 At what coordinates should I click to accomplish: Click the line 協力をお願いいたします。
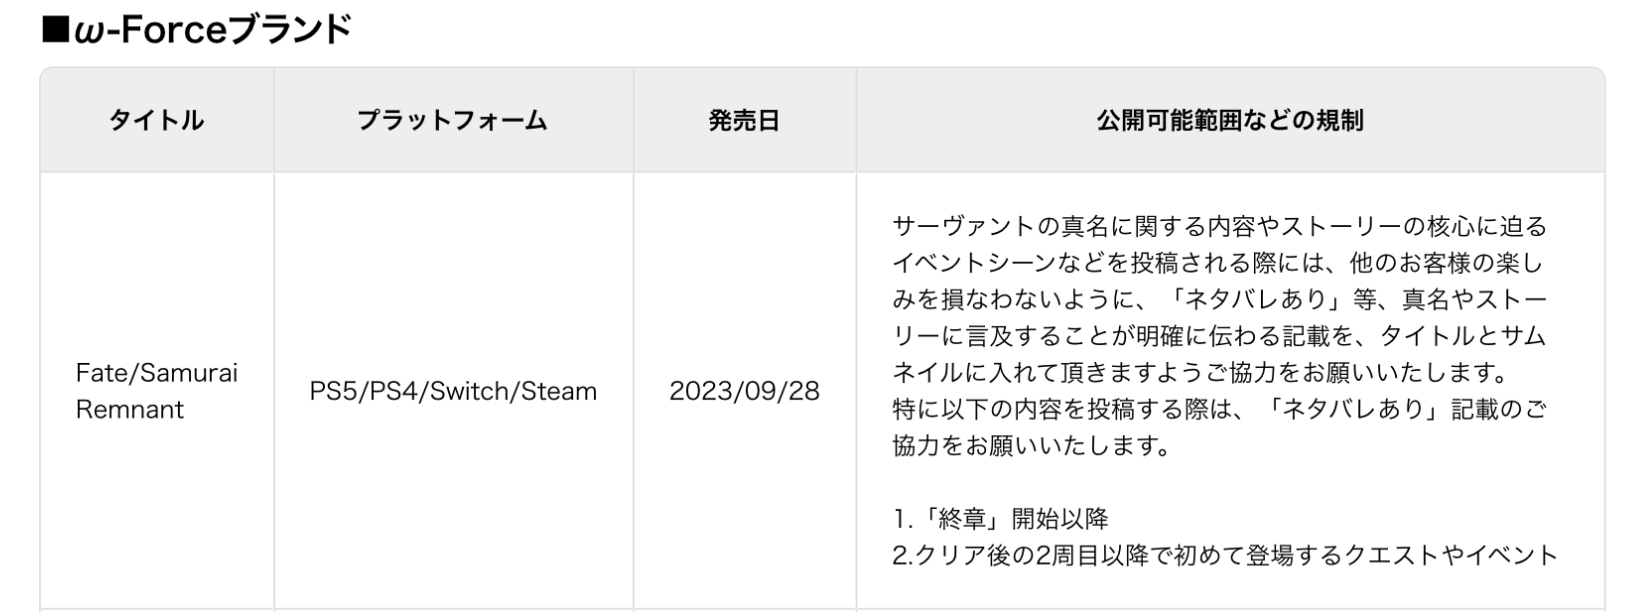coord(1031,446)
